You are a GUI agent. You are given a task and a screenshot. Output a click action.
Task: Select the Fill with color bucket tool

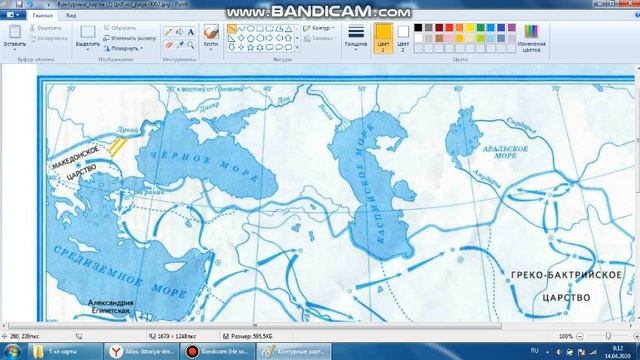pos(180,32)
